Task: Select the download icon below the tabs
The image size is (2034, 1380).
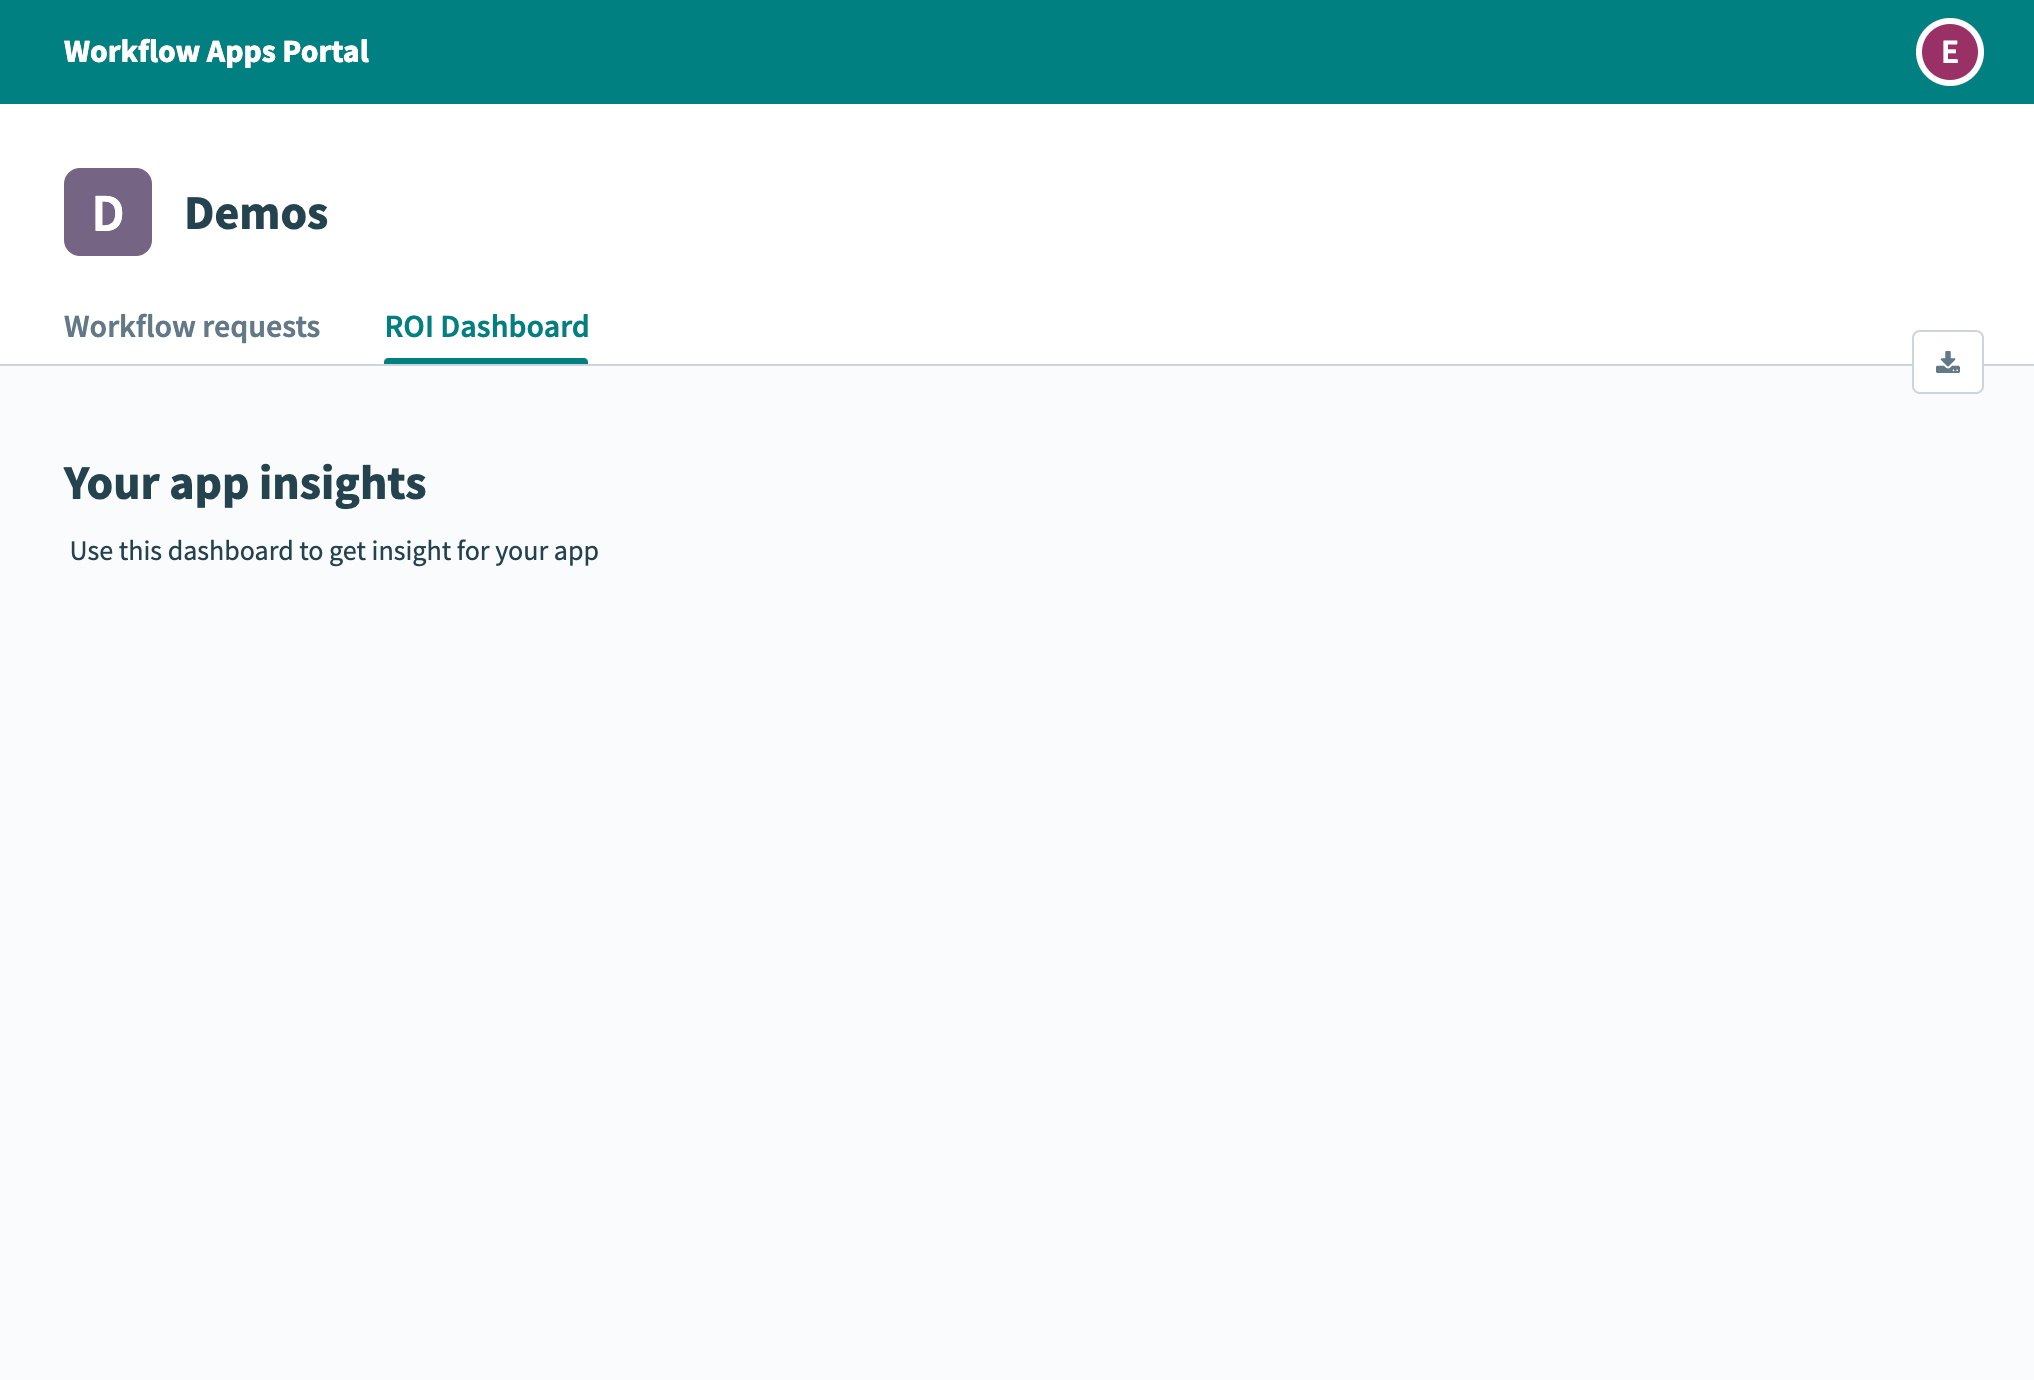Action: [1946, 362]
